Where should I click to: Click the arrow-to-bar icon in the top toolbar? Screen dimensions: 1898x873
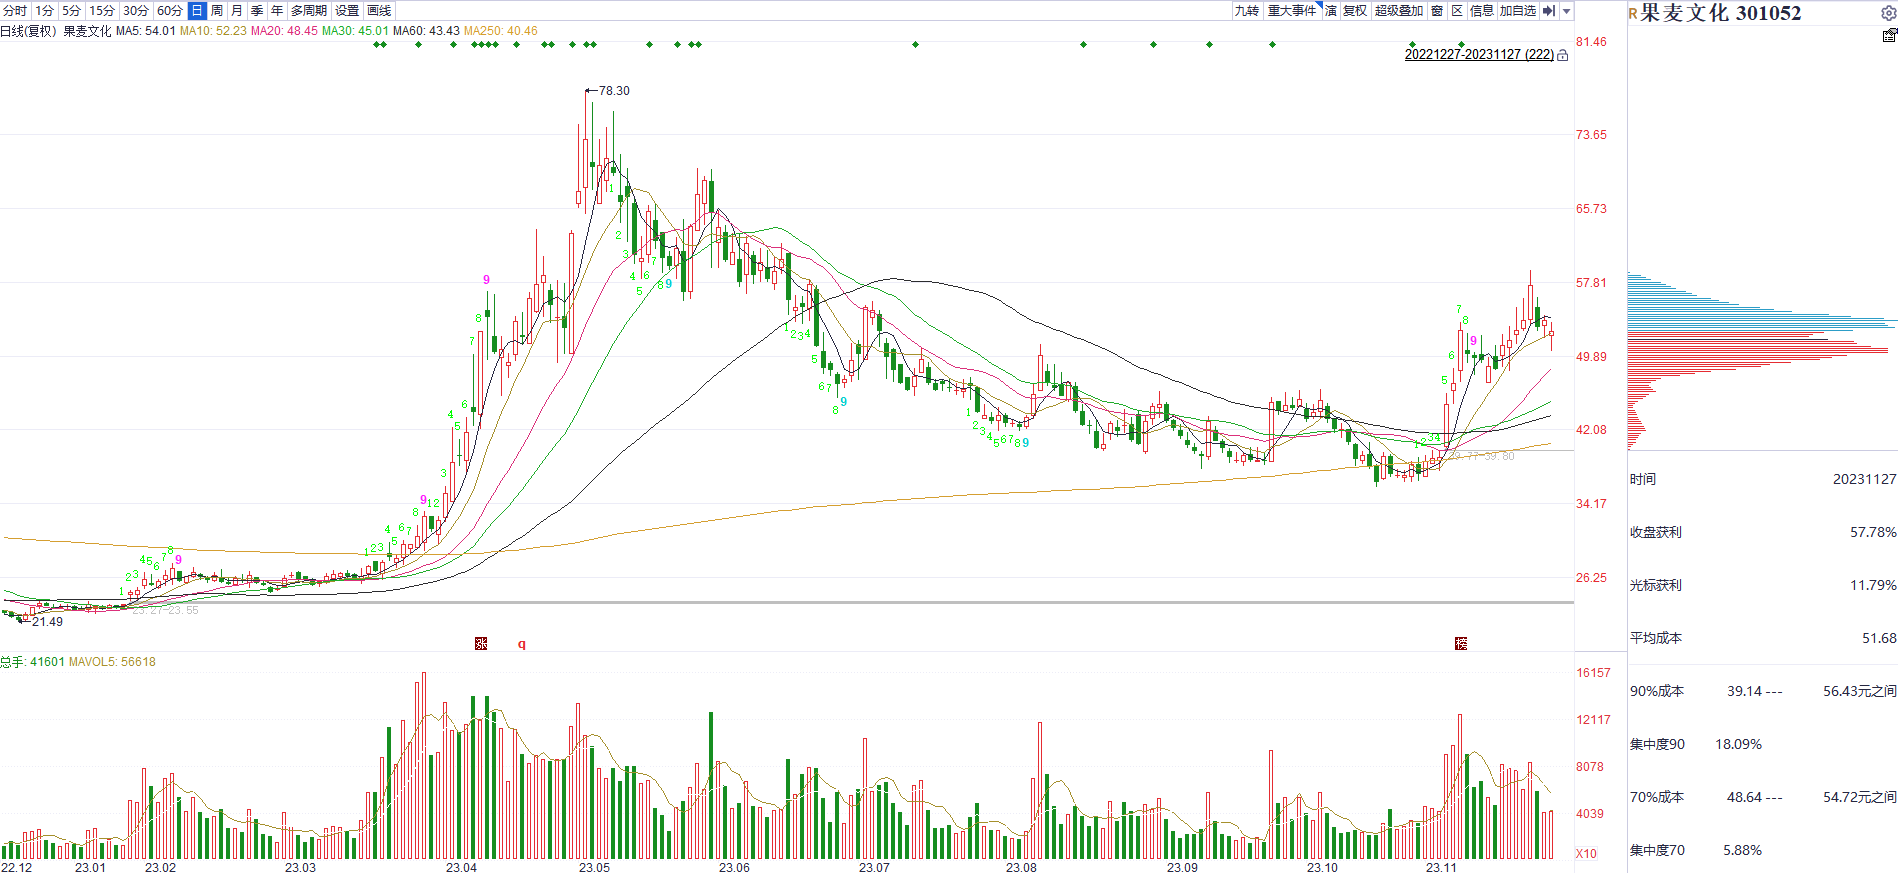tap(1549, 10)
